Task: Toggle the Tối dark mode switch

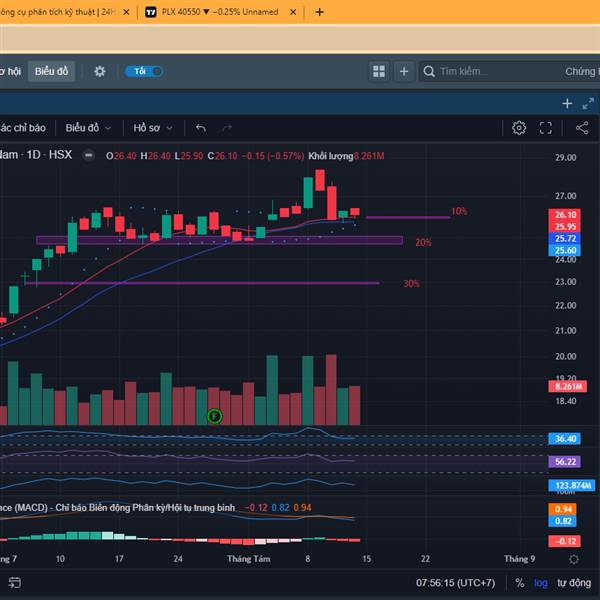Action: pos(144,71)
